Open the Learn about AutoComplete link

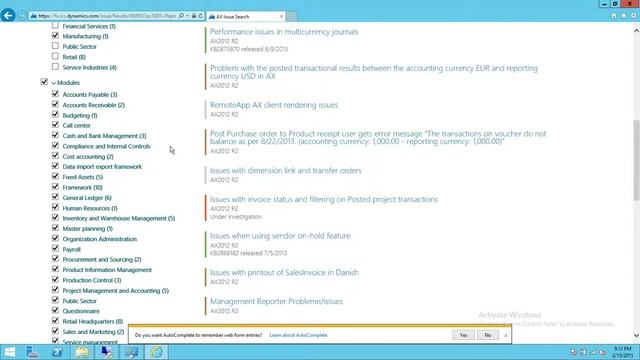[x=298, y=335]
